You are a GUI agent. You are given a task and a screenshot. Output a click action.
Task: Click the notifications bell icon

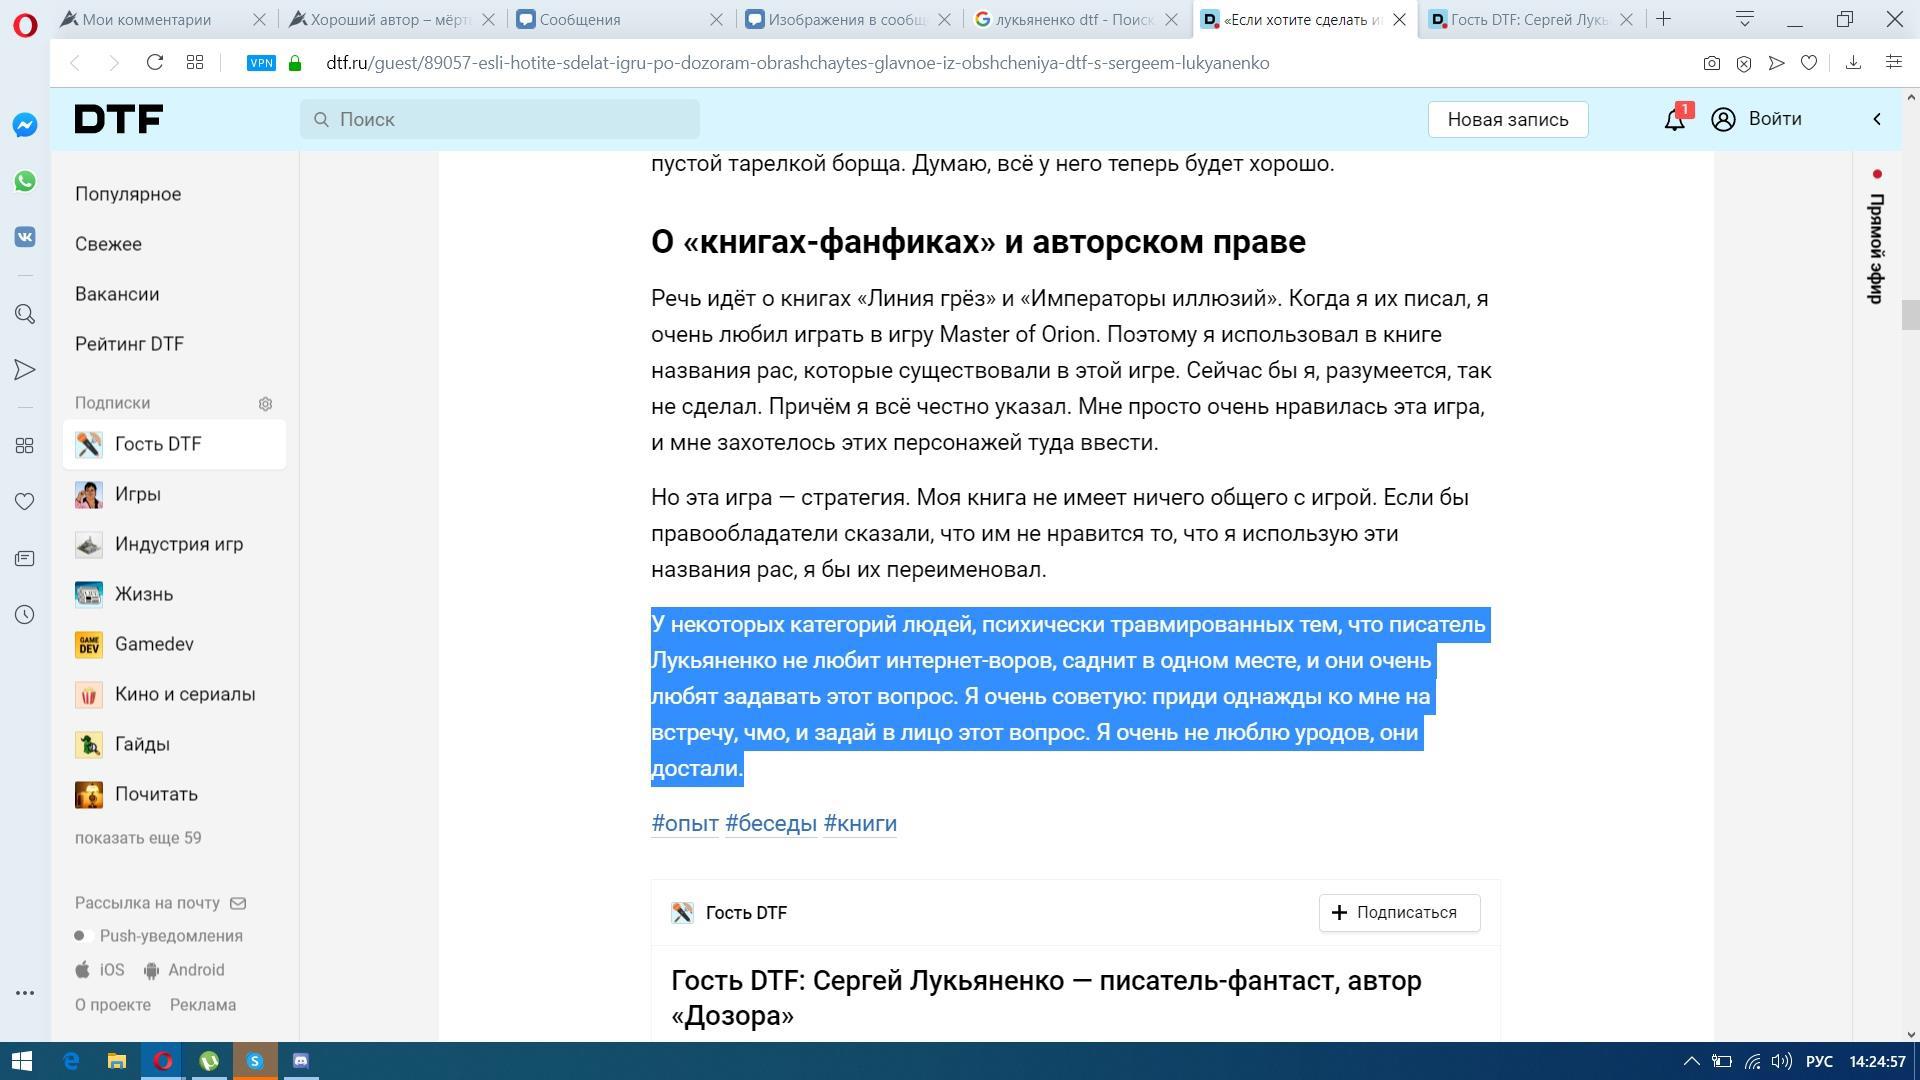(x=1674, y=120)
